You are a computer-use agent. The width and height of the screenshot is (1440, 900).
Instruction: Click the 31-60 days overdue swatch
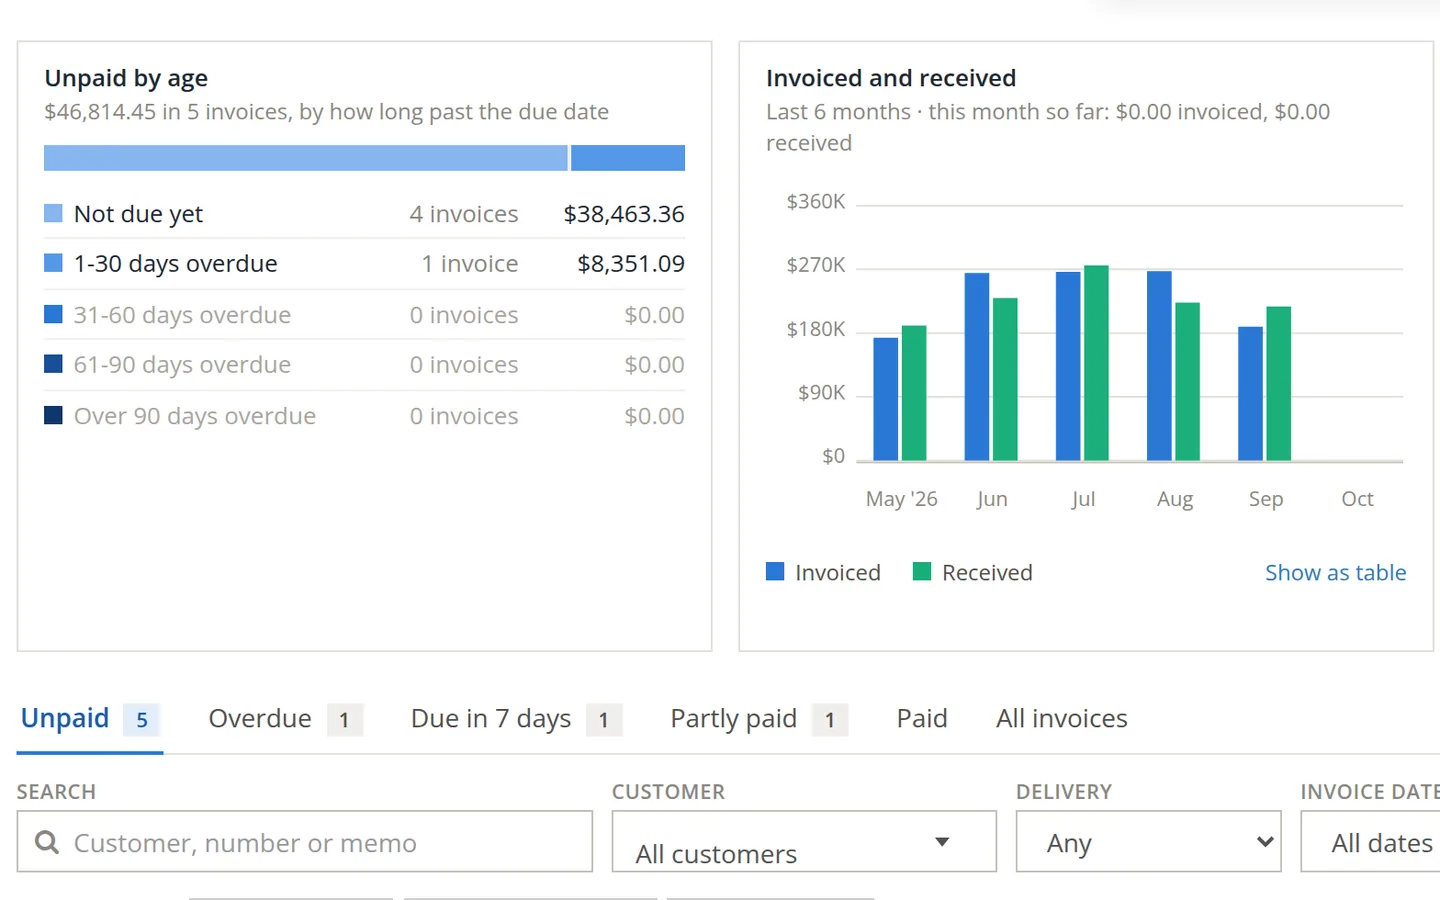[x=54, y=314]
